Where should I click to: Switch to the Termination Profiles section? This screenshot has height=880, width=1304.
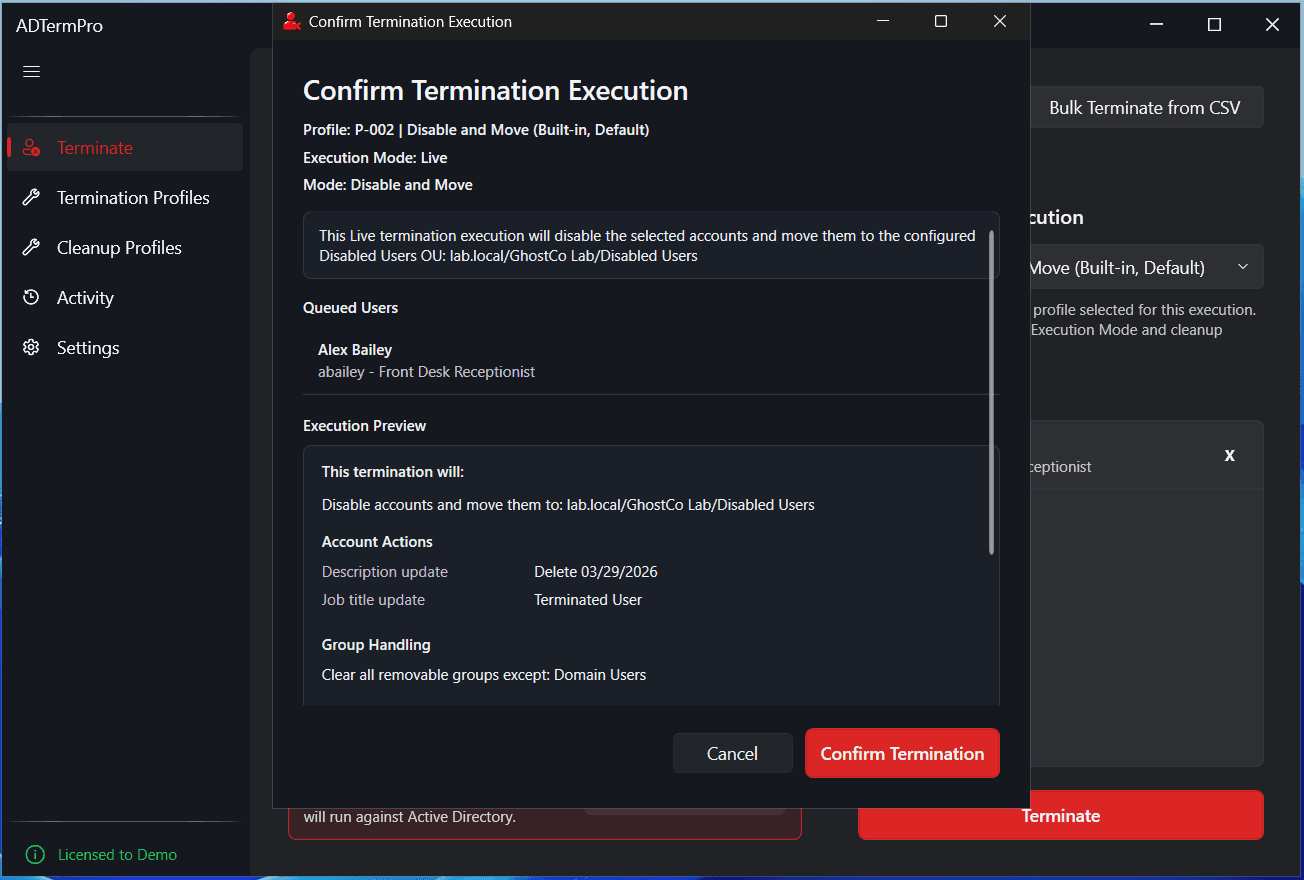131,197
